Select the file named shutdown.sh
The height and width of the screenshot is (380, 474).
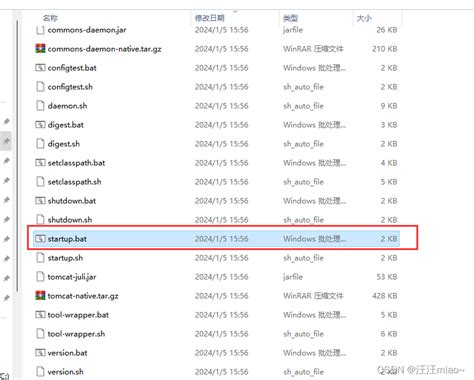coord(70,220)
